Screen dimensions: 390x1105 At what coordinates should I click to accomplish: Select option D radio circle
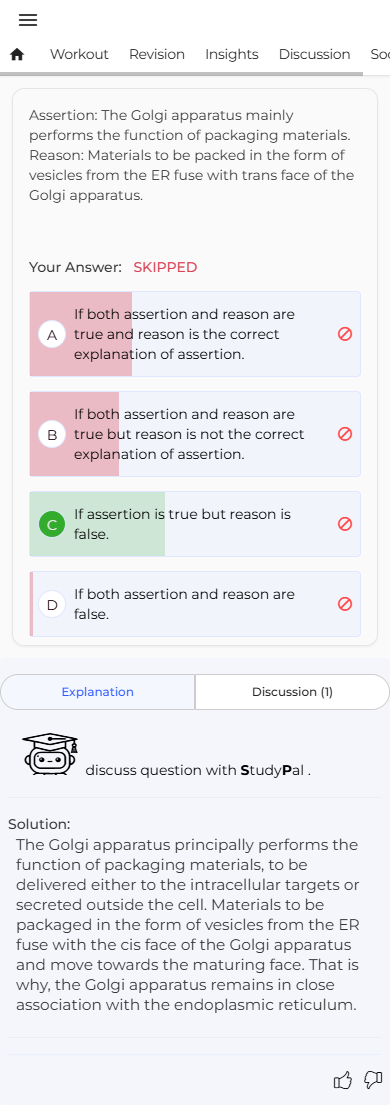click(51, 605)
